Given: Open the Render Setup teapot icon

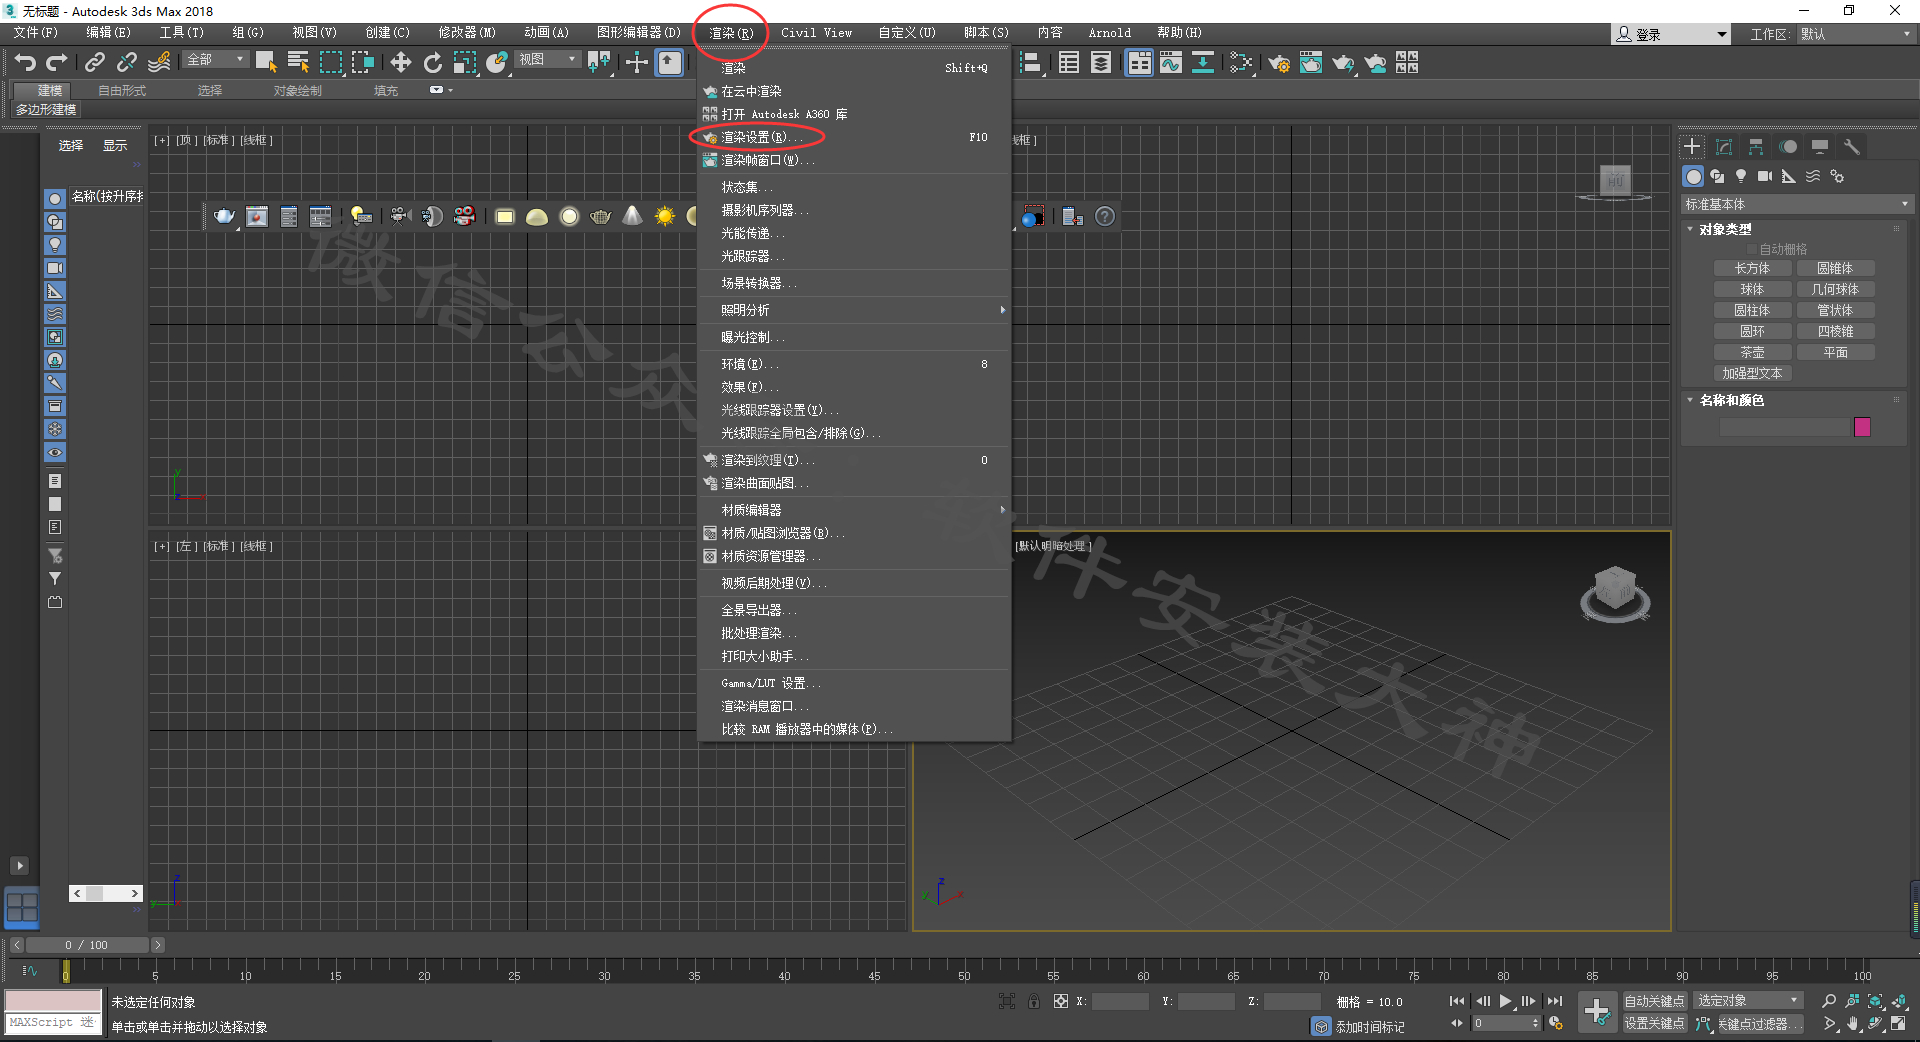Looking at the screenshot, I should click(x=1279, y=63).
